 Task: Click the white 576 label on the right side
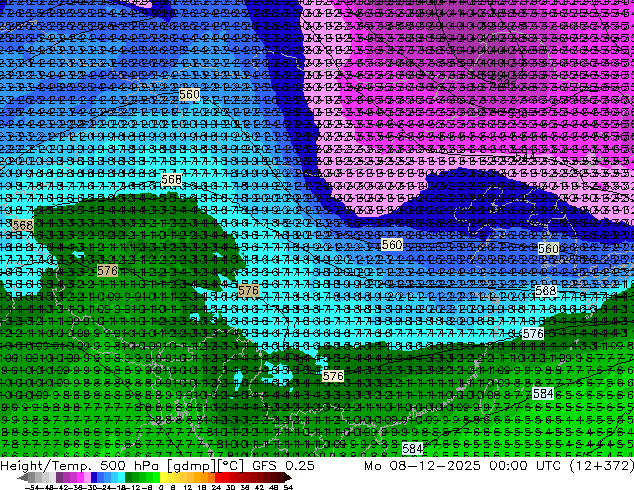pyautogui.click(x=533, y=334)
